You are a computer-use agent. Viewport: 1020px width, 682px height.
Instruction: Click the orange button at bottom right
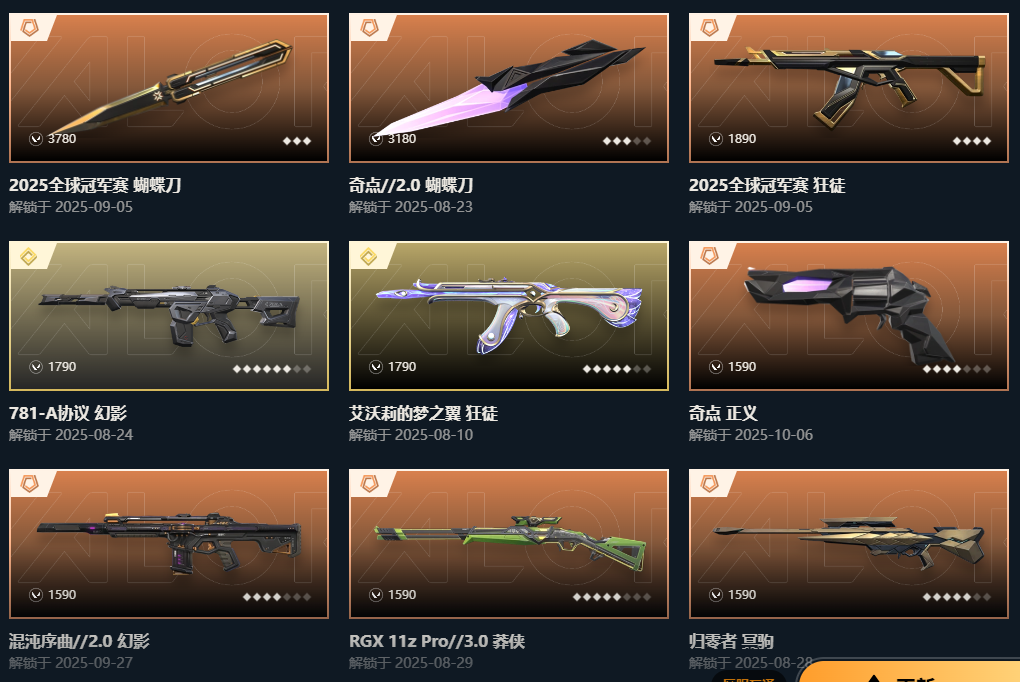click(x=911, y=672)
